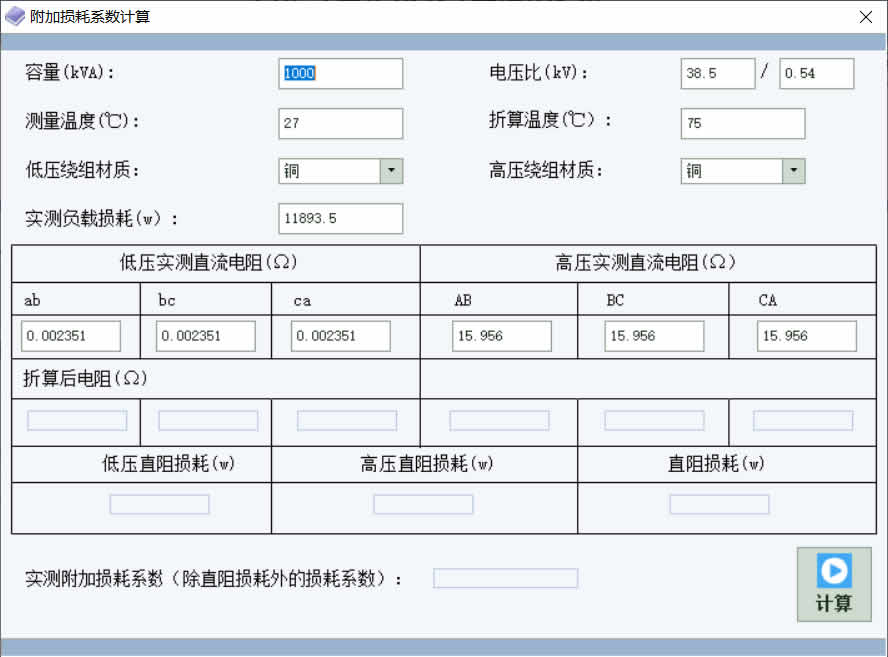Click the 测量温度 input with 27
Viewport: 888px width, 657px height.
(340, 123)
